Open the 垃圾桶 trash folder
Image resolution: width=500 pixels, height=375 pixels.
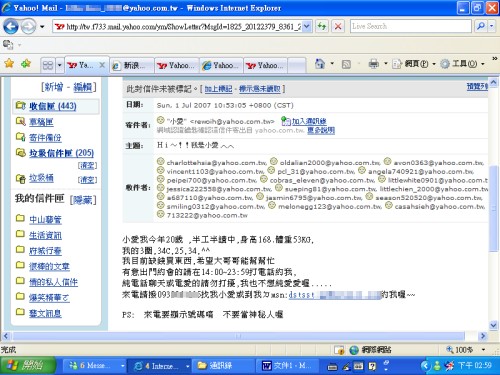(41, 178)
